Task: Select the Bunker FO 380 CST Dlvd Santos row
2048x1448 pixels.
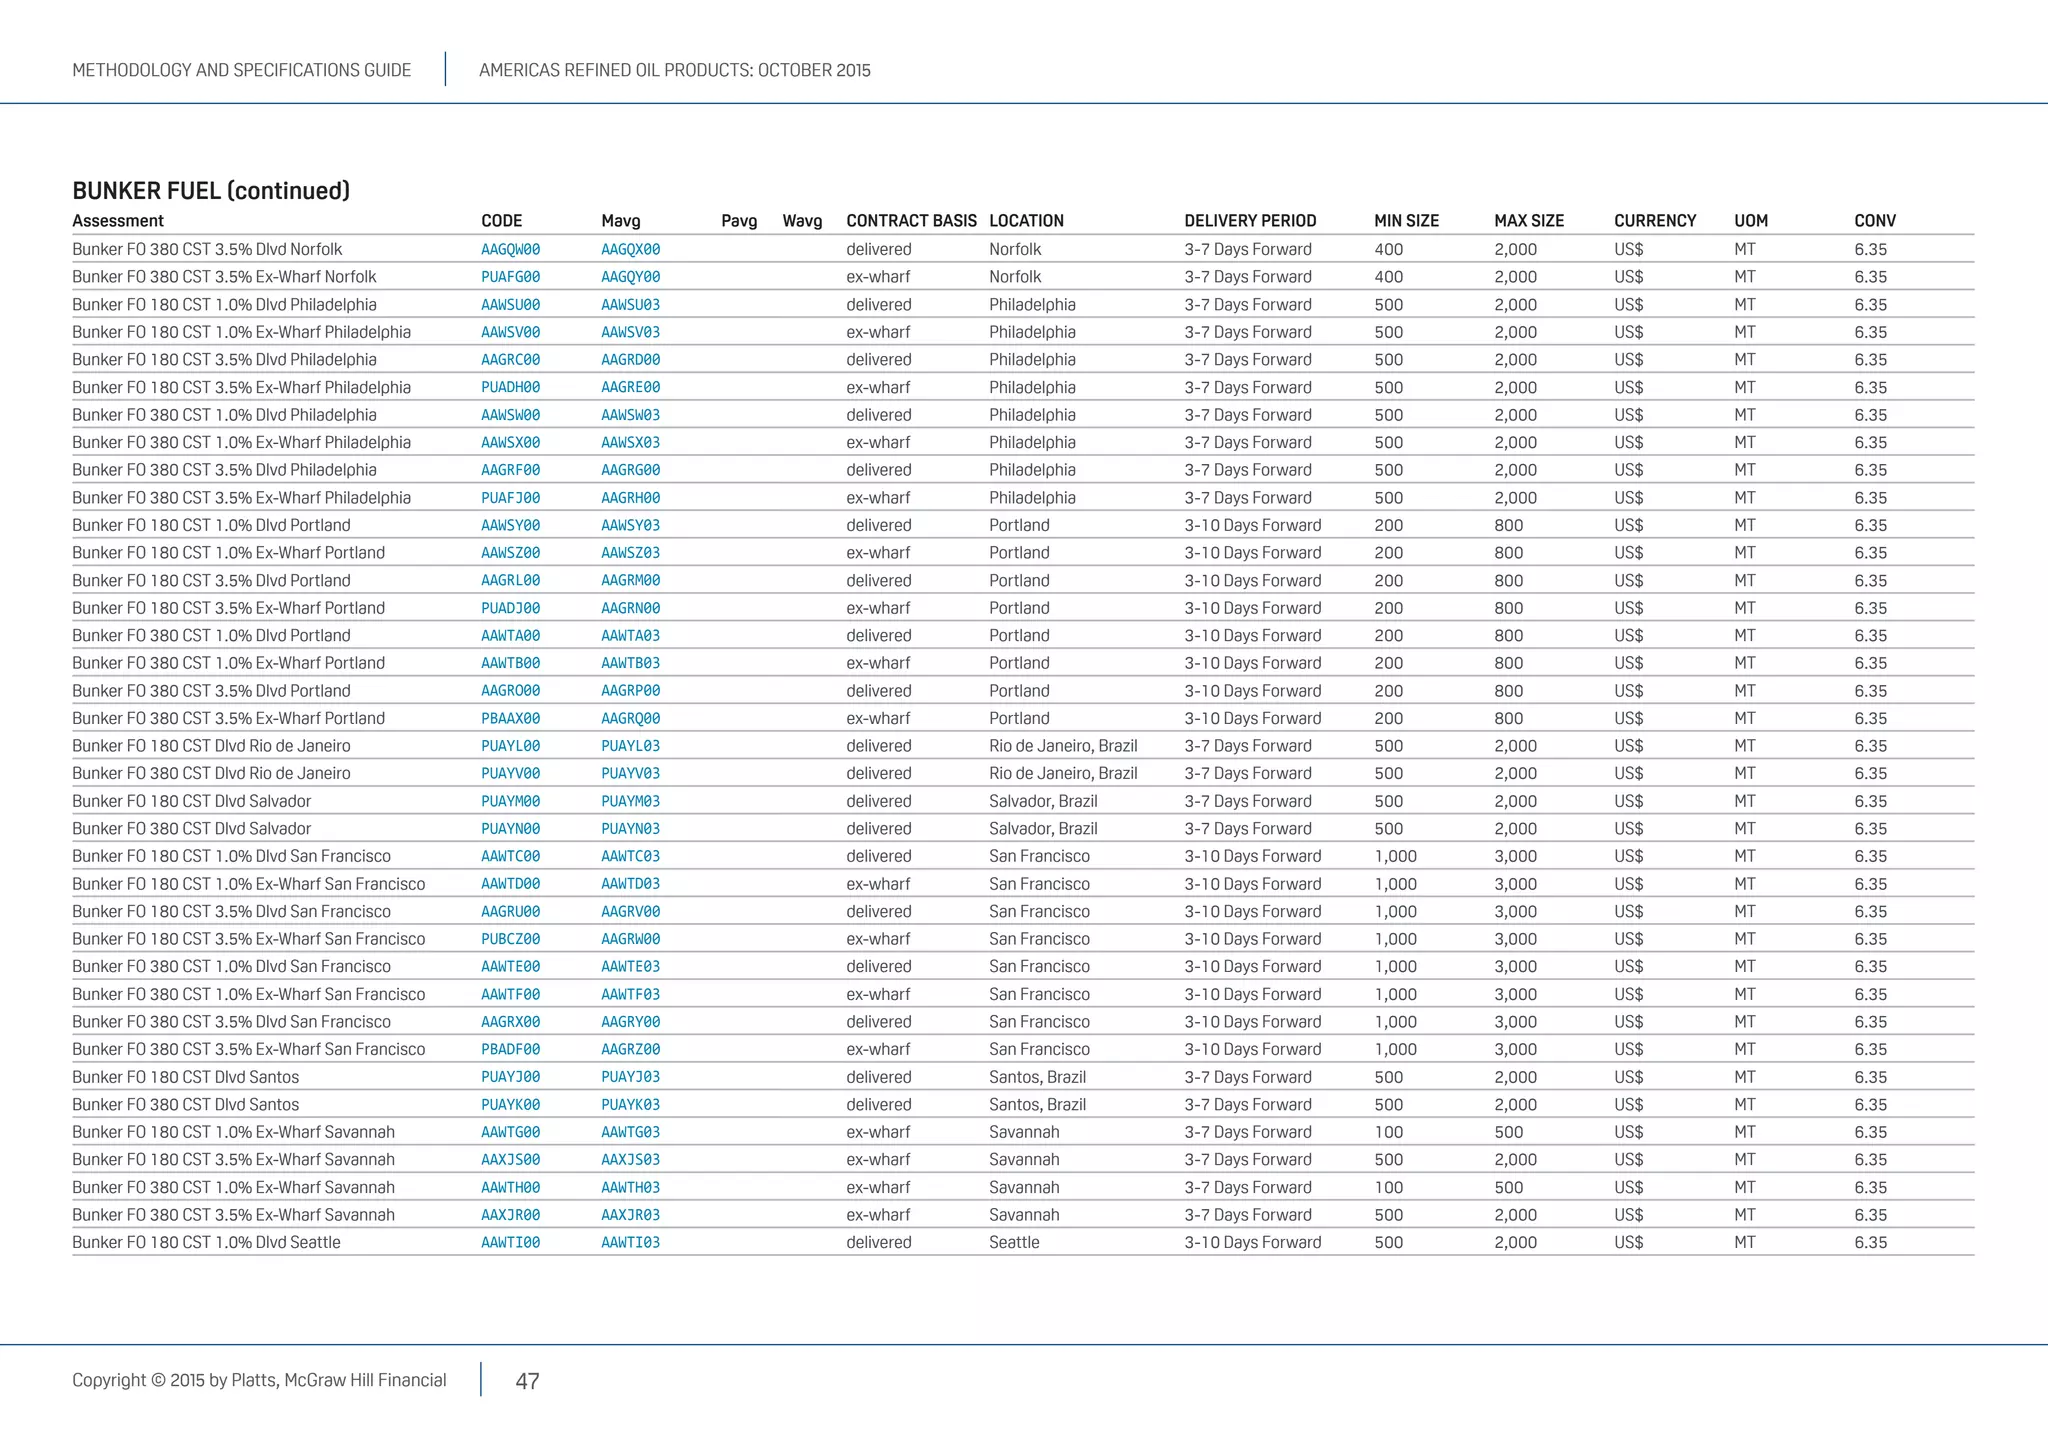Action: pos(185,1105)
